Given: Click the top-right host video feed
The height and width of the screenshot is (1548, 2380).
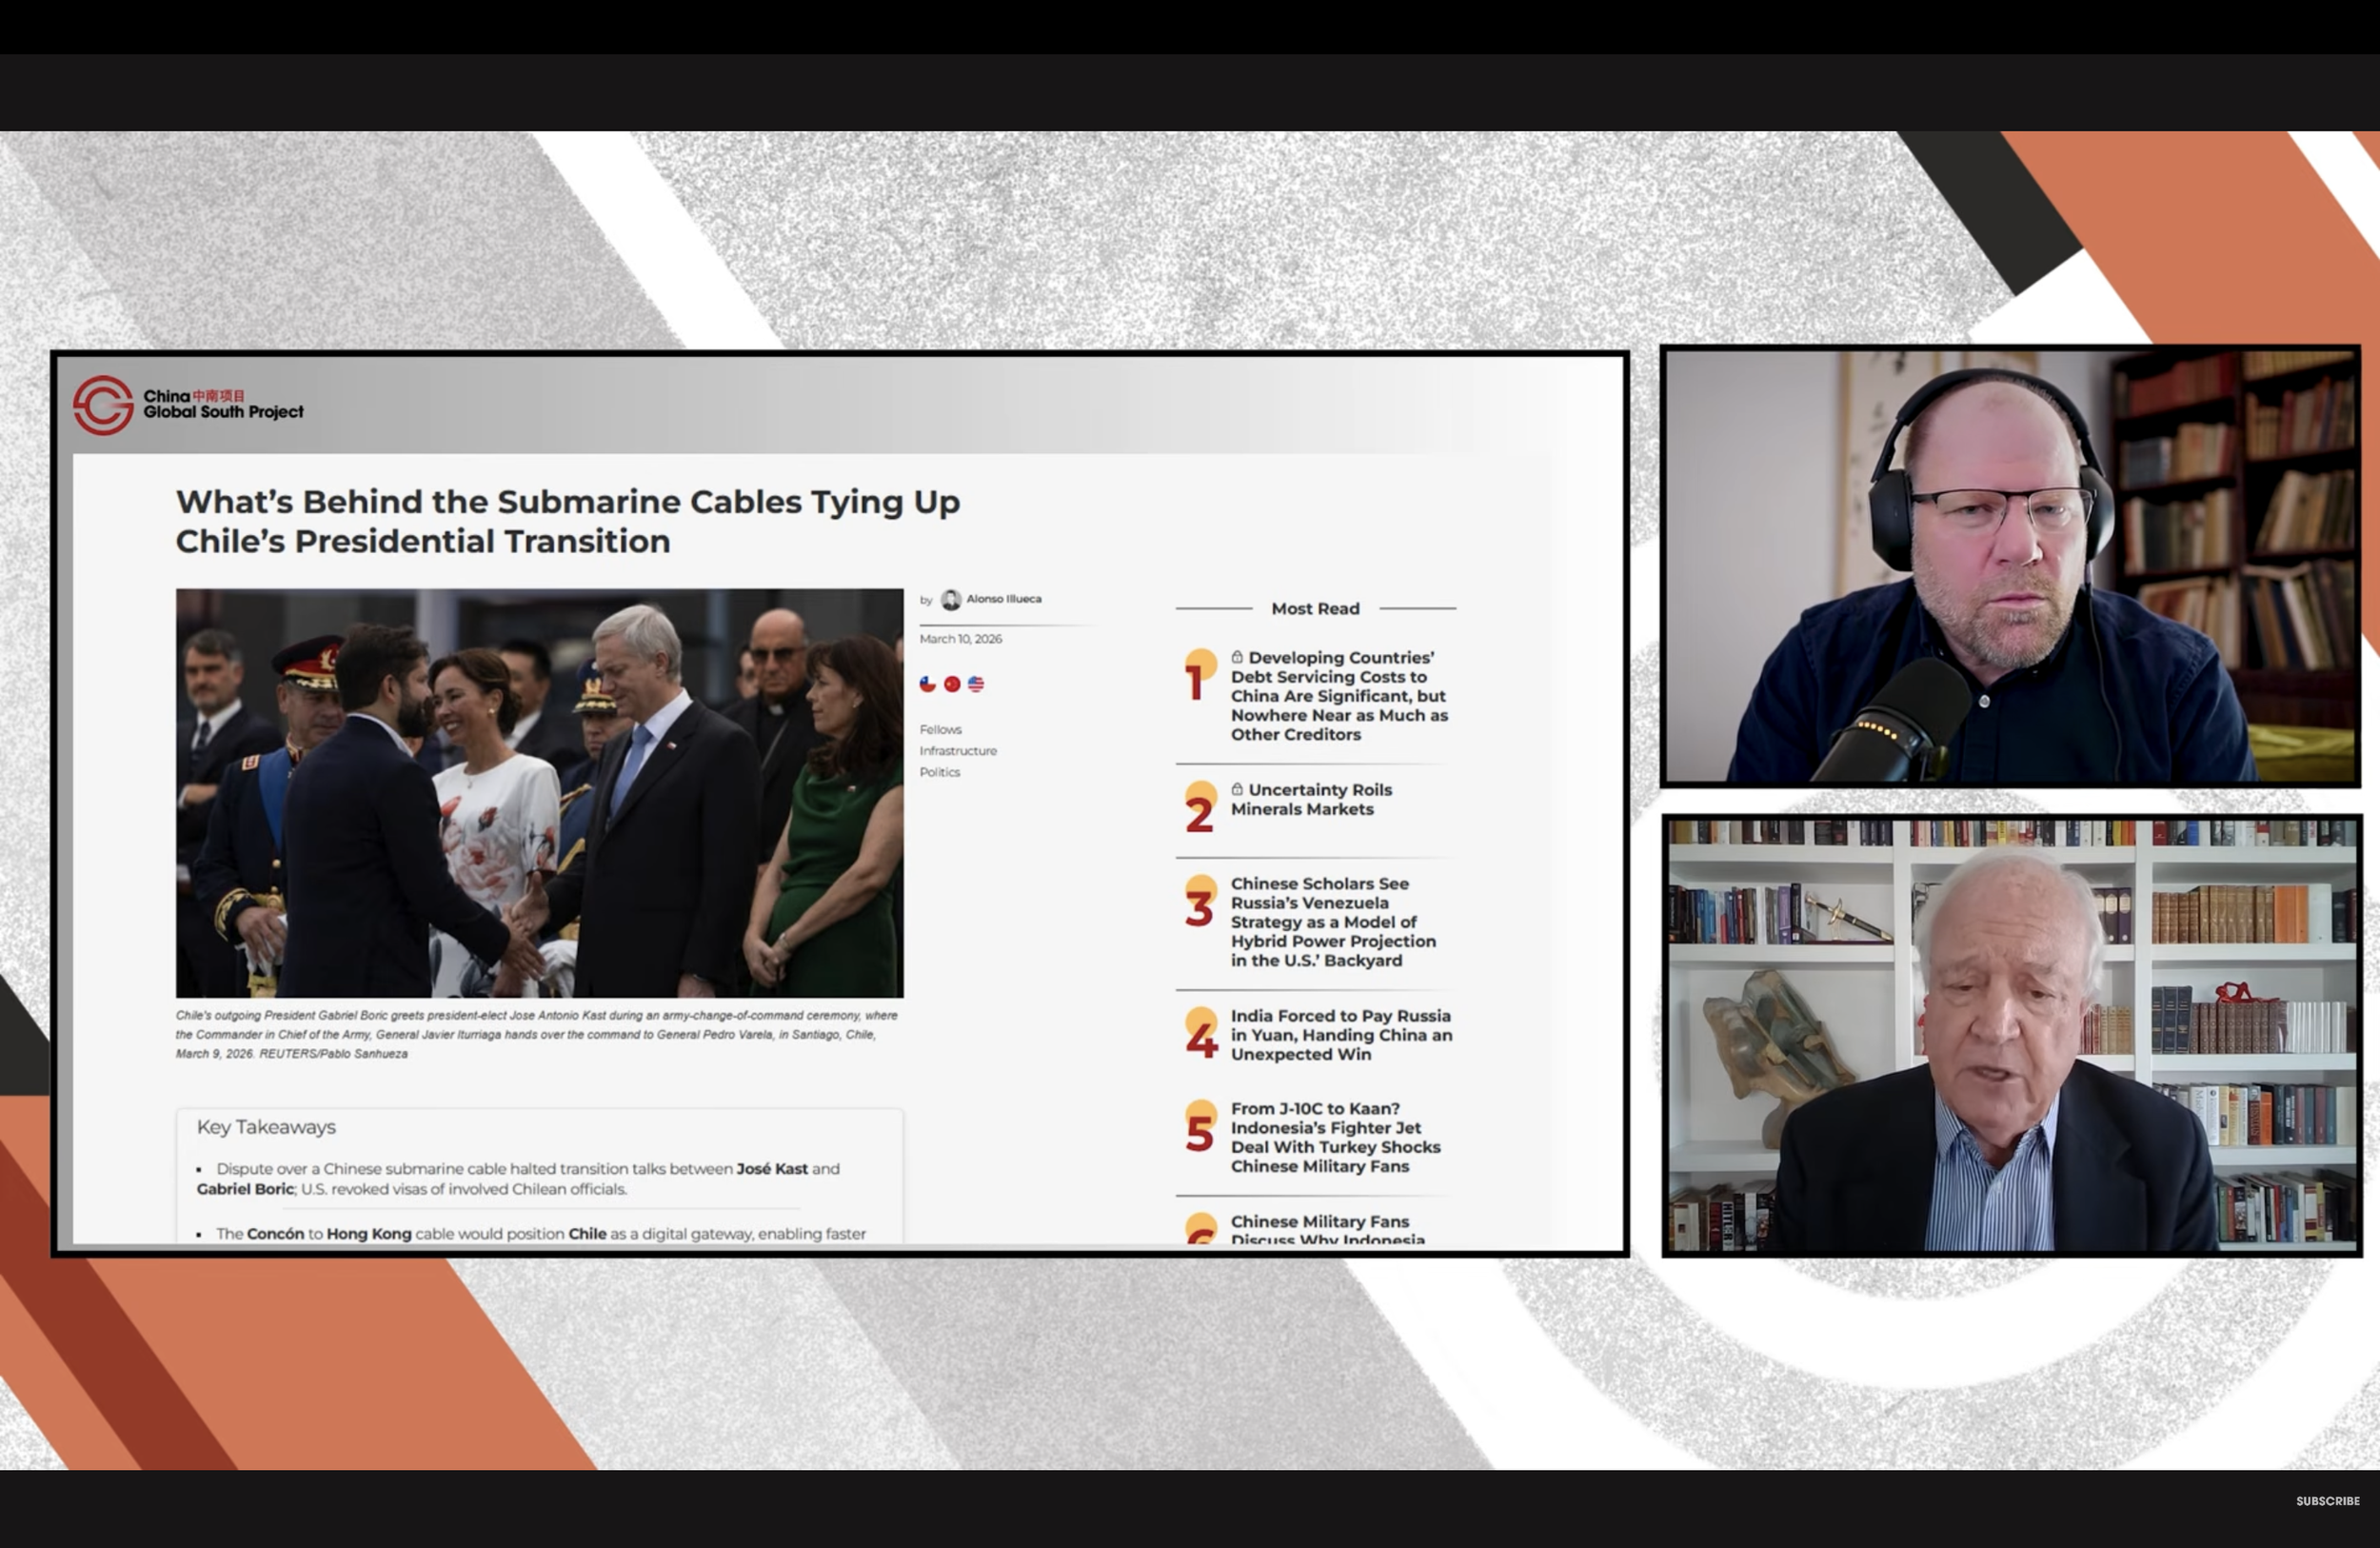Looking at the screenshot, I should [2010, 566].
